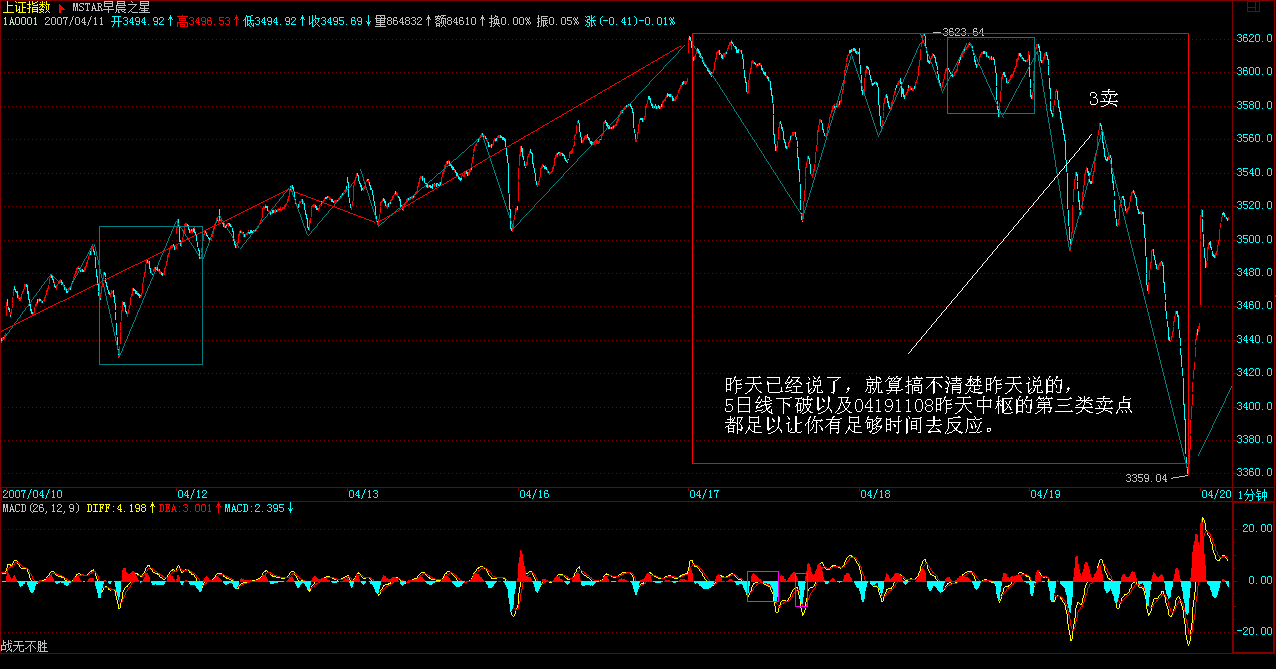Click the 3卖 sell point annotation

(x=1103, y=98)
